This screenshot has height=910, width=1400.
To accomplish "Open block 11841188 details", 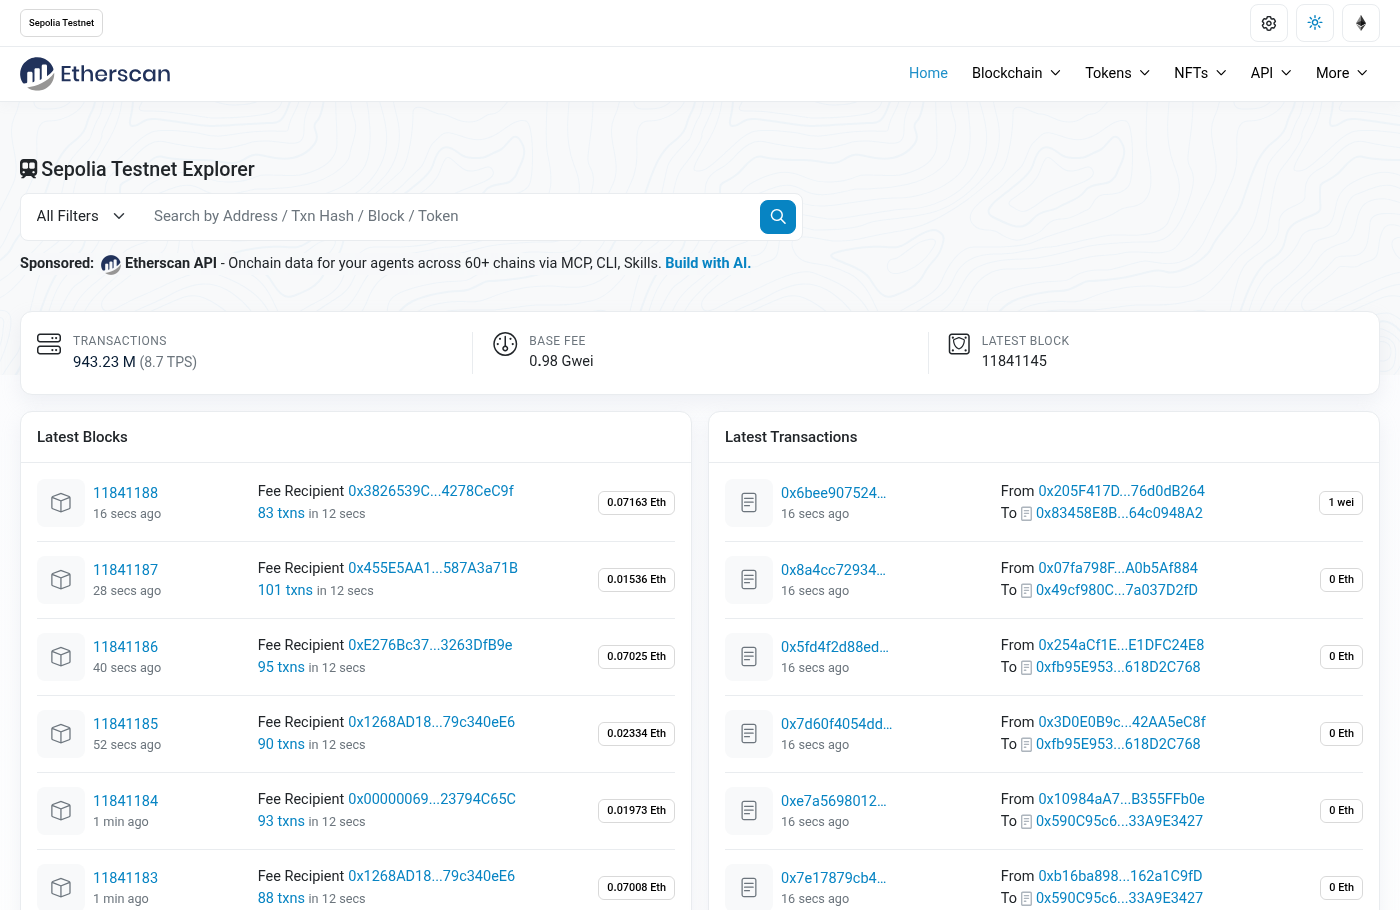I will click(x=125, y=493).
